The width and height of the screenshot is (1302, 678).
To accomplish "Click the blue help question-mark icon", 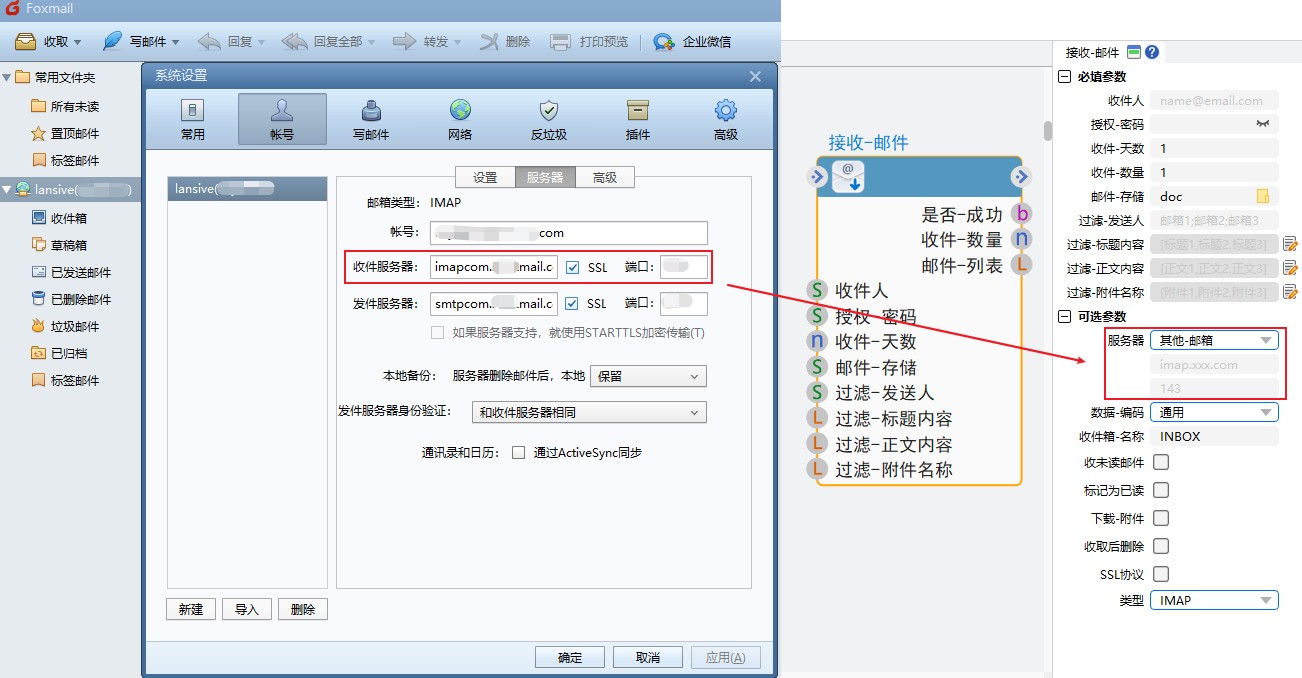I will [x=1152, y=52].
